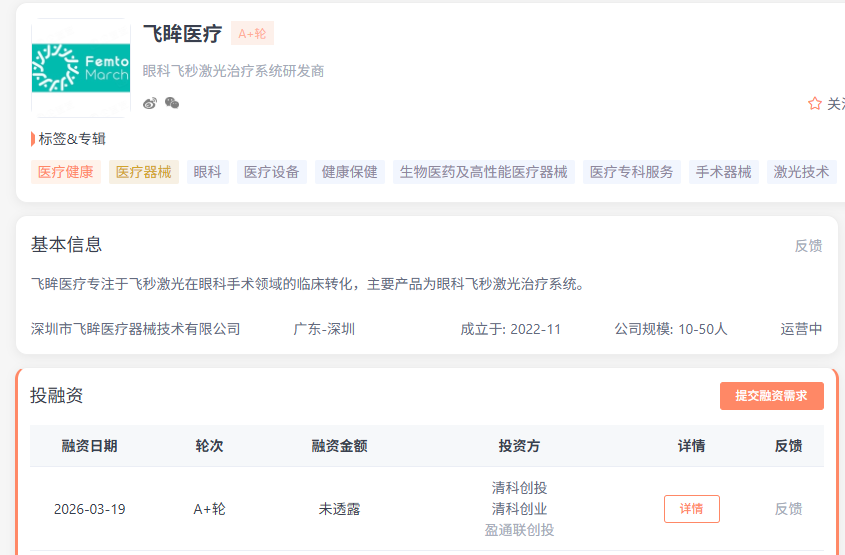Click 反馈 in the 基本信息 section
Screen dimensions: 845x555
tap(808, 246)
